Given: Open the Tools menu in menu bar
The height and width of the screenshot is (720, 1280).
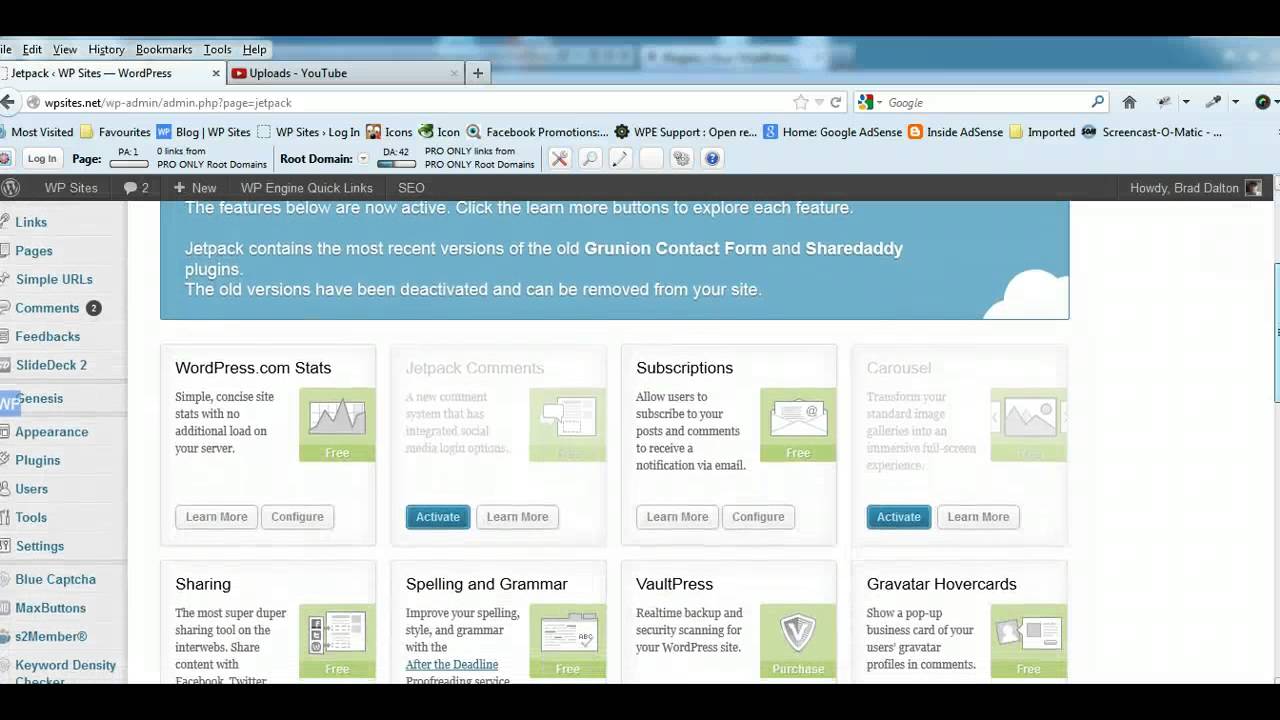Looking at the screenshot, I should [x=217, y=49].
